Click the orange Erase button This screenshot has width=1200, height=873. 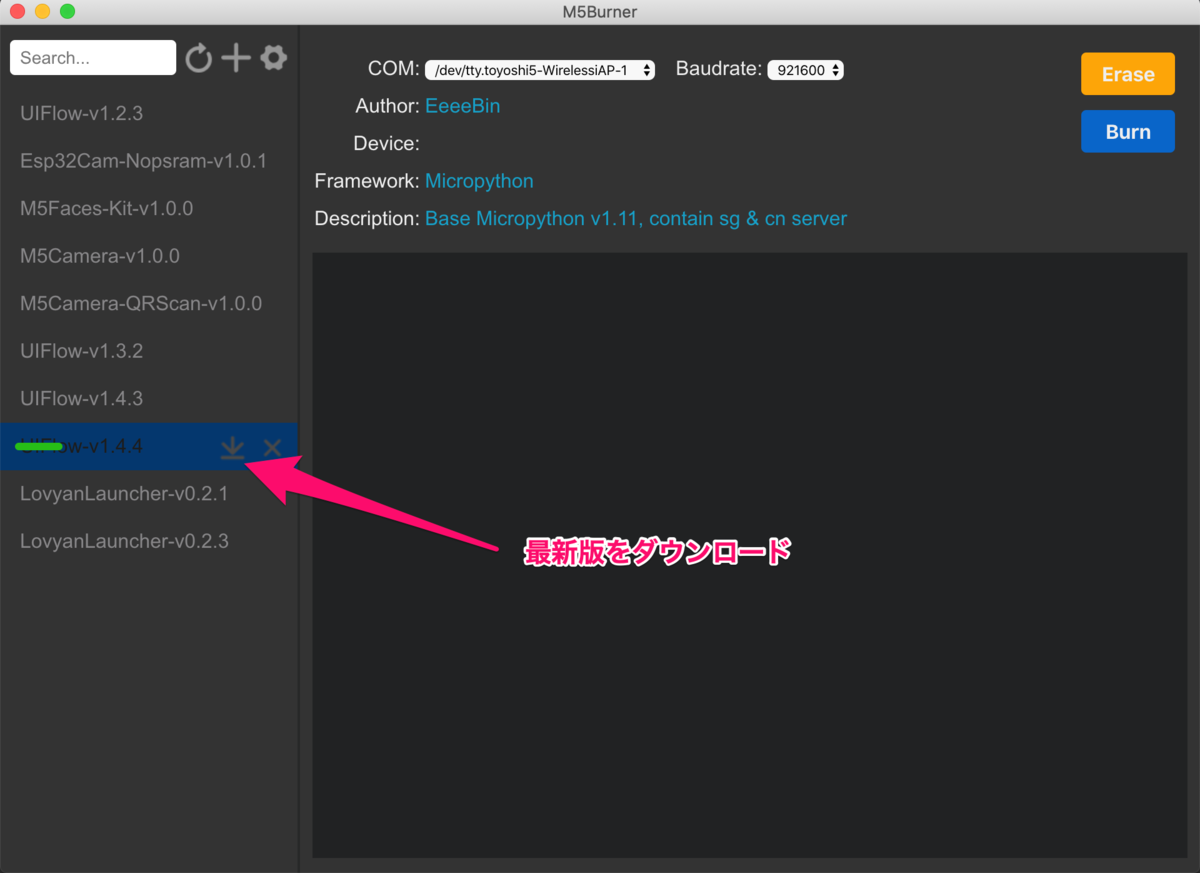click(1128, 74)
